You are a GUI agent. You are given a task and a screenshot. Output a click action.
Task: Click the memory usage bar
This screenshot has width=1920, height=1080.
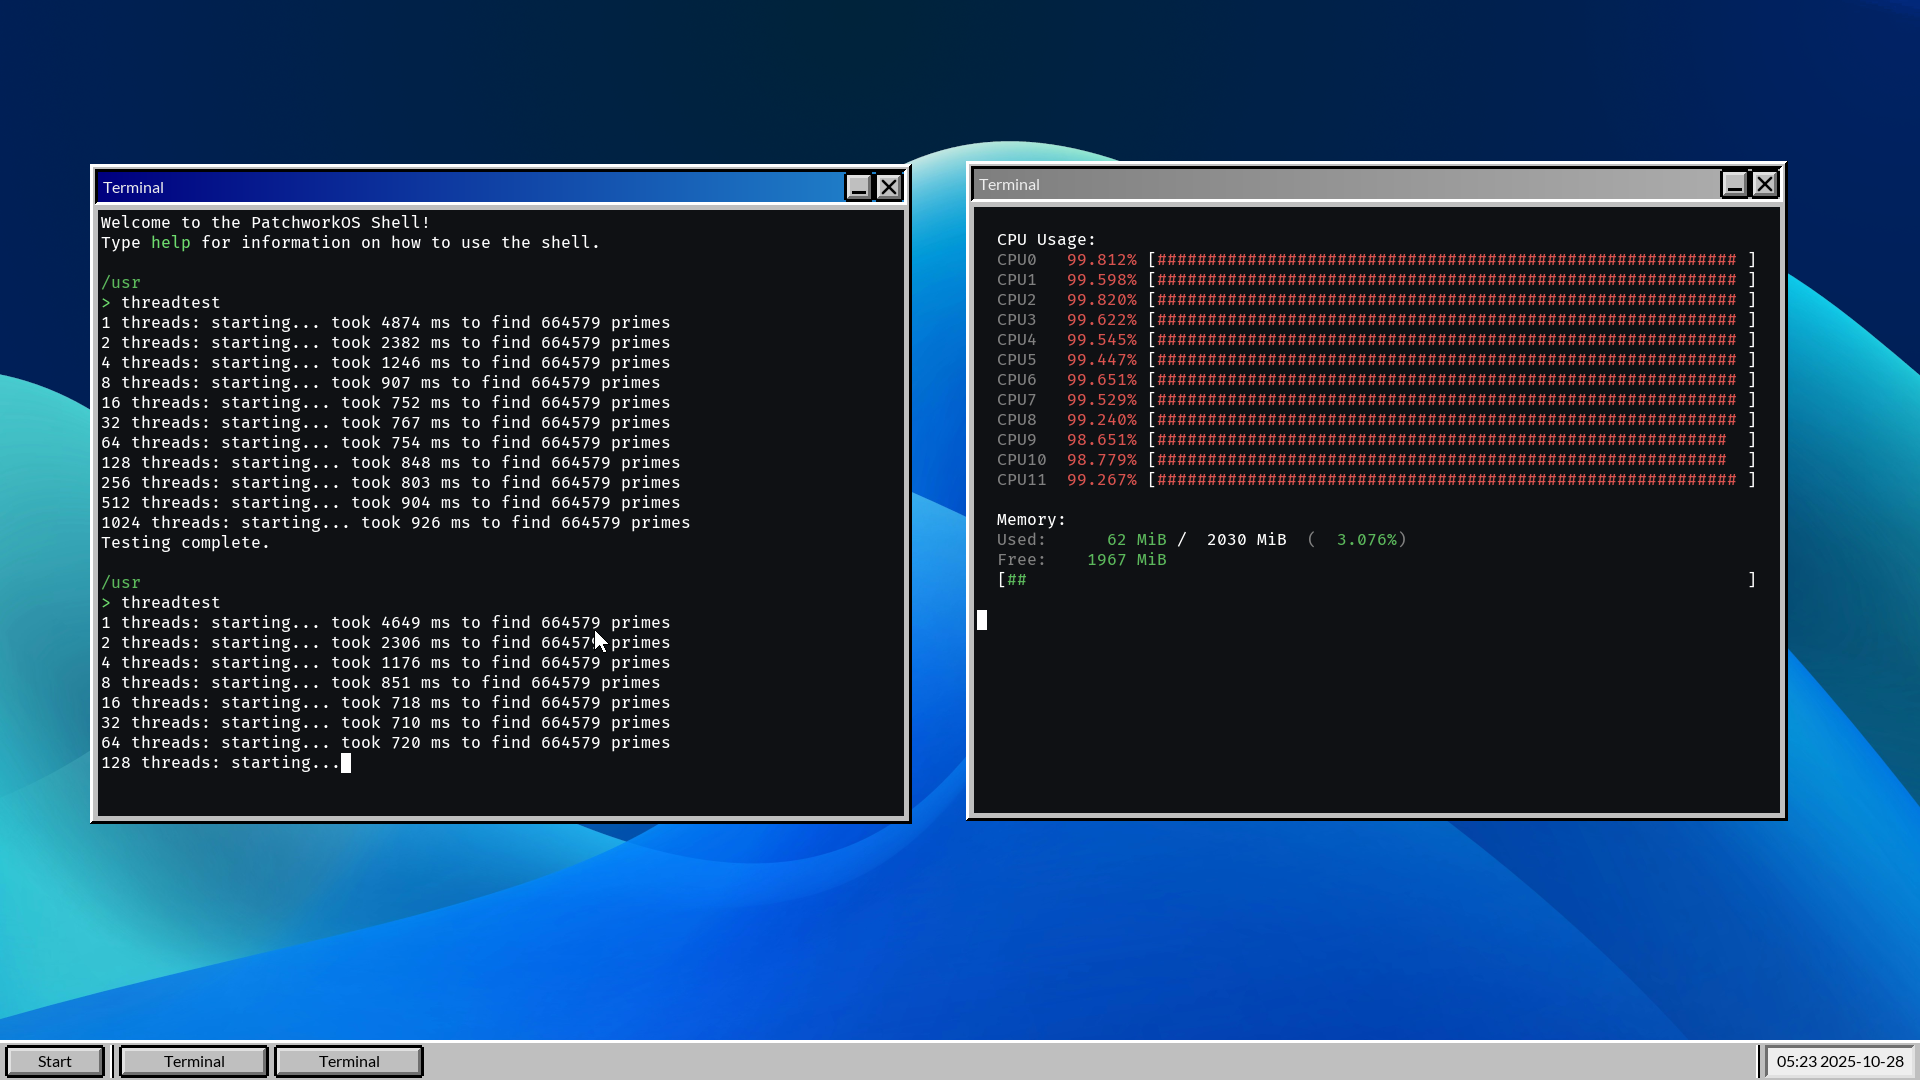1375,580
